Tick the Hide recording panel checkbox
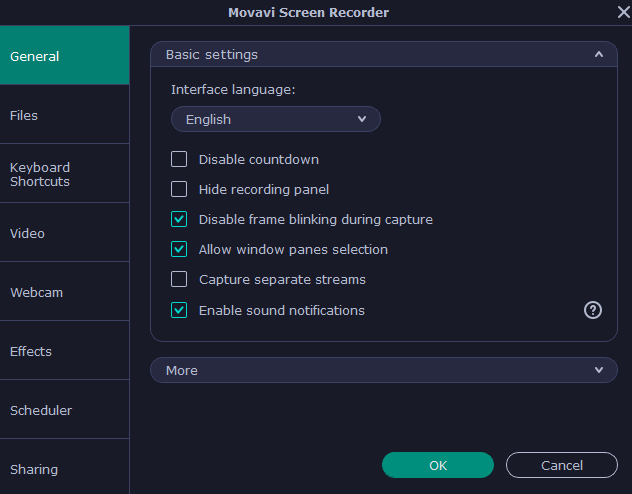632x494 pixels. point(179,189)
